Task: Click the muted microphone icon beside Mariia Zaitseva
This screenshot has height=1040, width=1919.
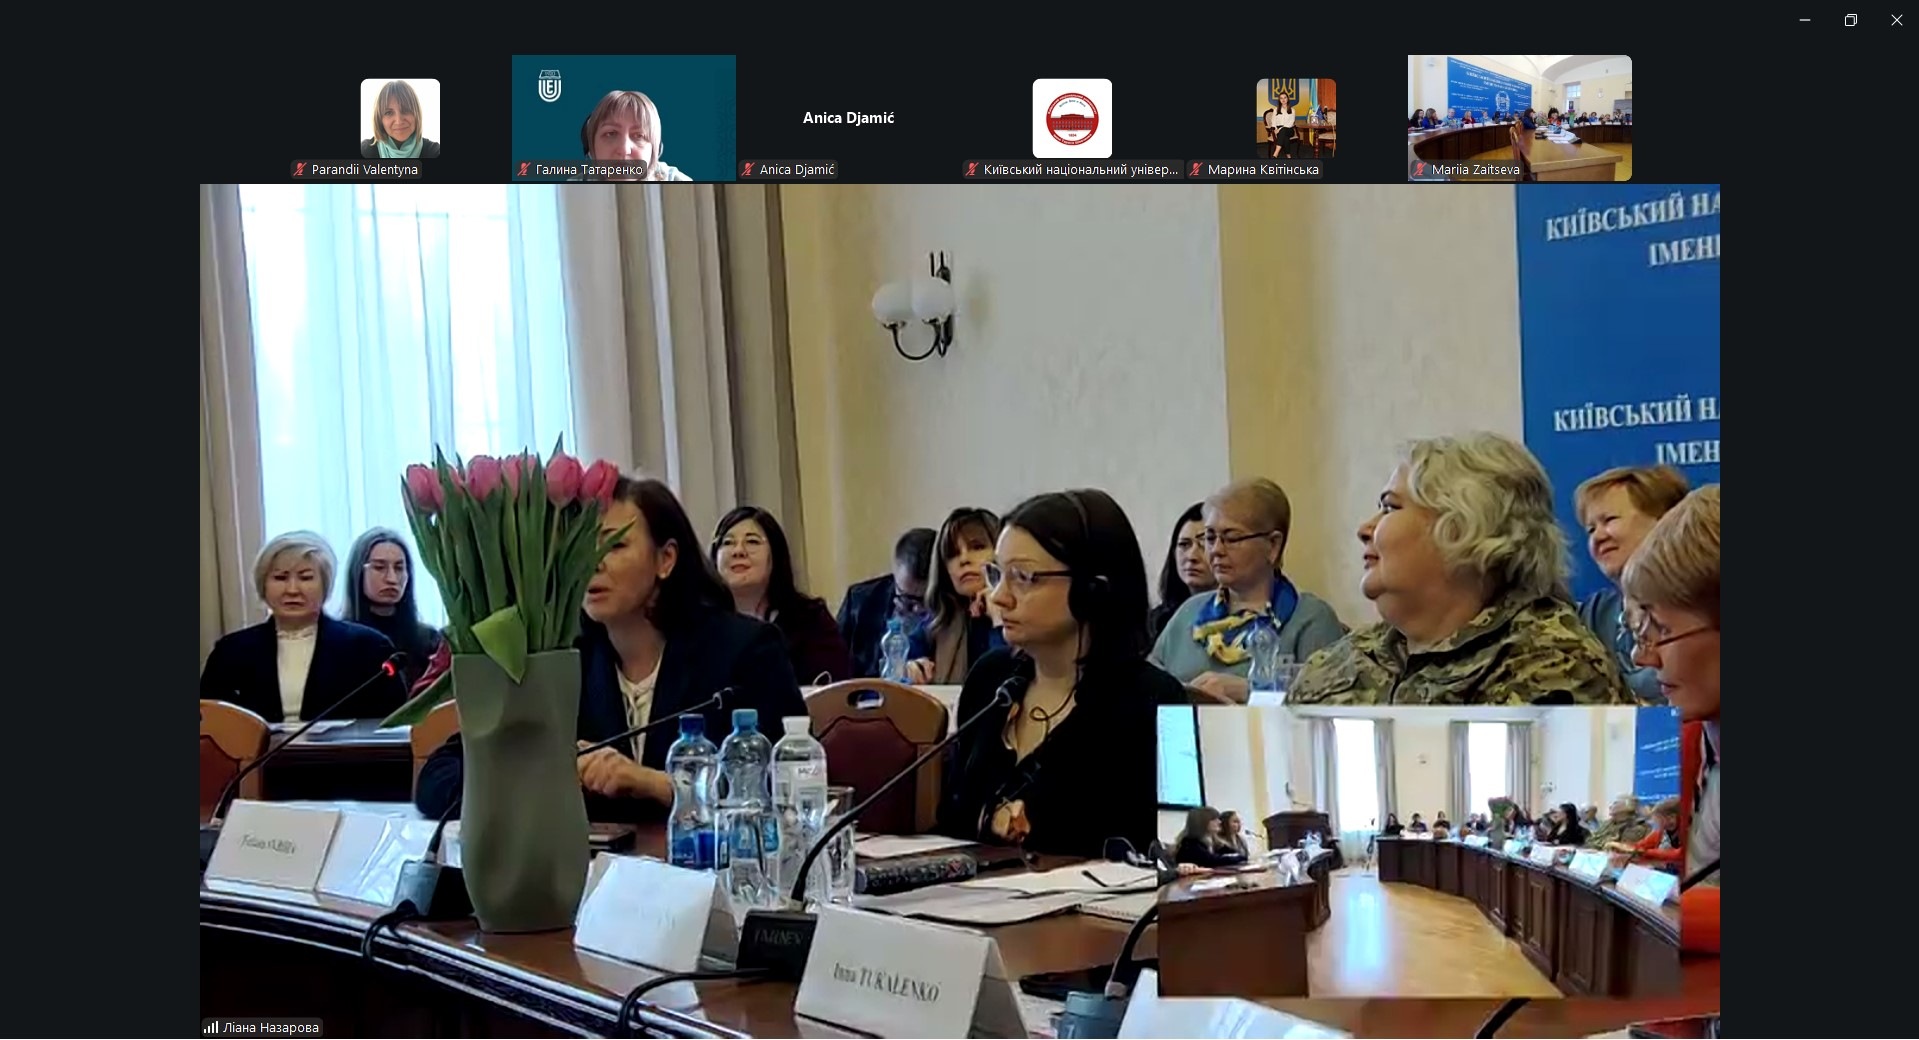Action: [1419, 170]
